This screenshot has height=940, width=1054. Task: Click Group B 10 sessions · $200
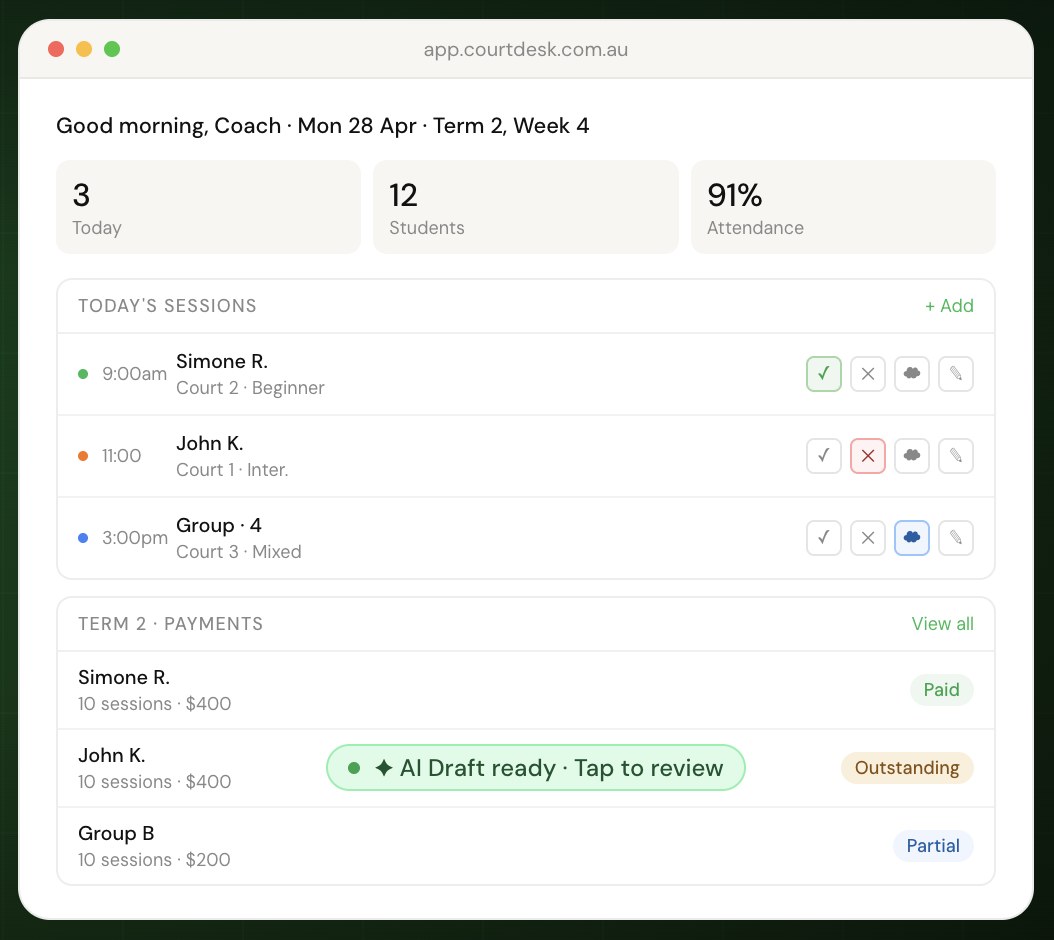click(x=154, y=860)
